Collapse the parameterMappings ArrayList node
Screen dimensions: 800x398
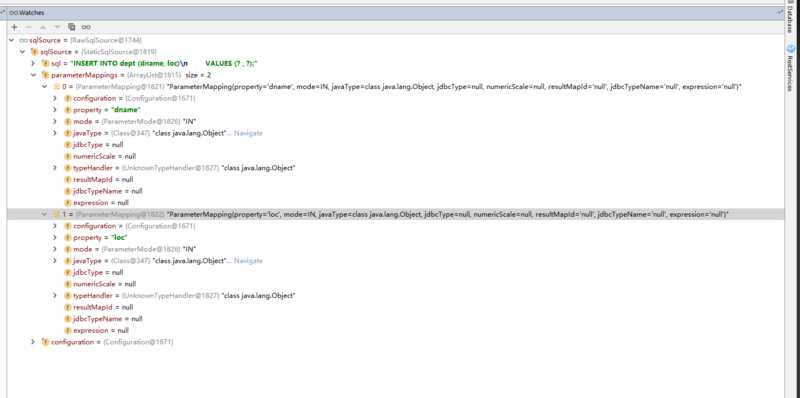tap(33, 75)
